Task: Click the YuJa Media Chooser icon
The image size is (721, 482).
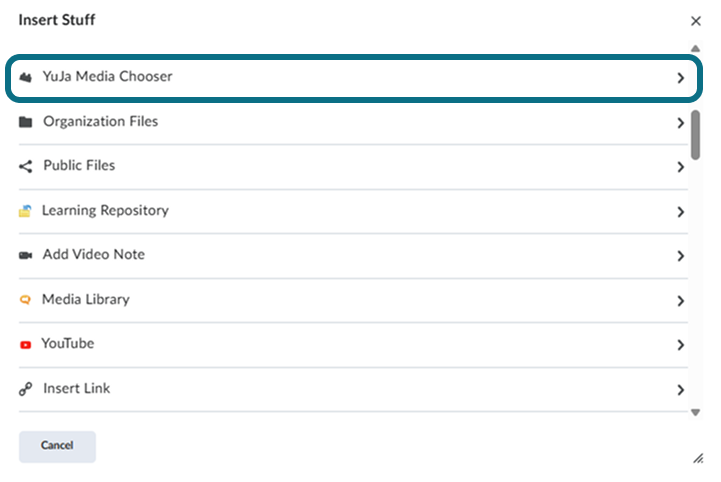Action: pyautogui.click(x=26, y=77)
